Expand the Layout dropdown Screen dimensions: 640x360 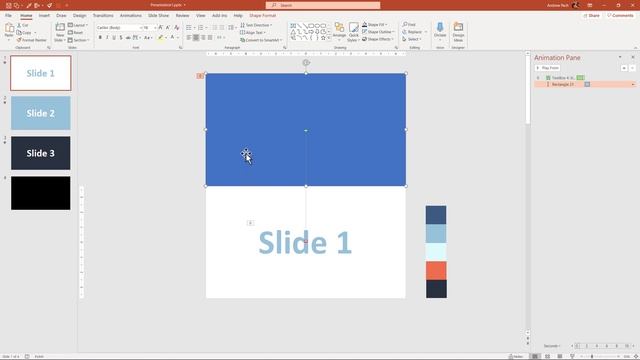[x=78, y=25]
